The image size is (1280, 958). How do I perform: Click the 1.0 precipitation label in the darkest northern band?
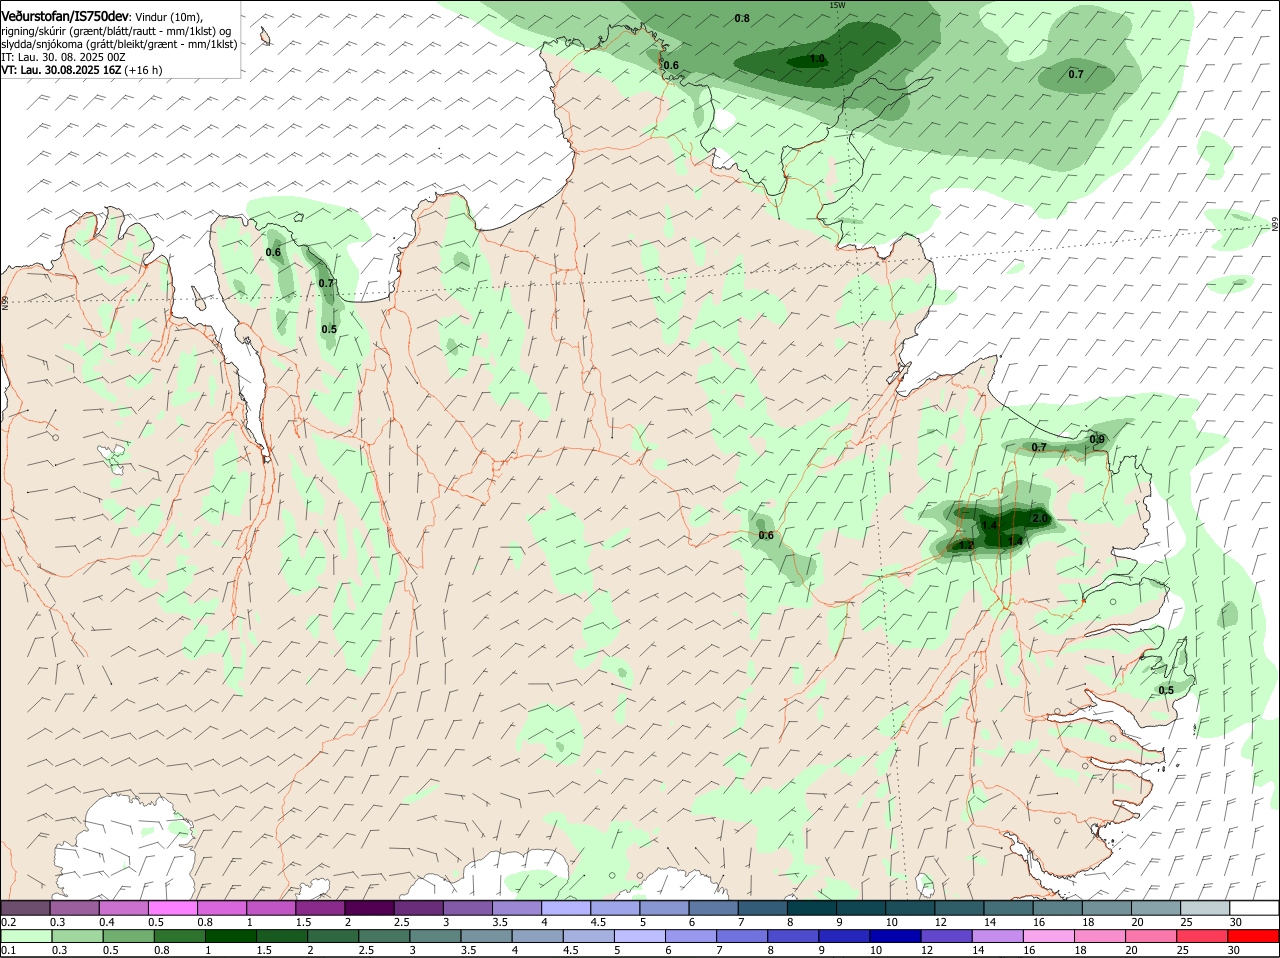pos(817,59)
